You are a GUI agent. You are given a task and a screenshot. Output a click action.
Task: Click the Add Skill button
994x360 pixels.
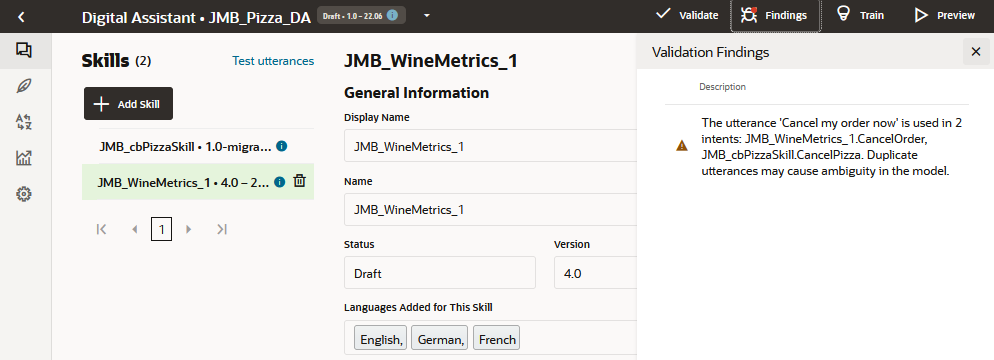(128, 104)
